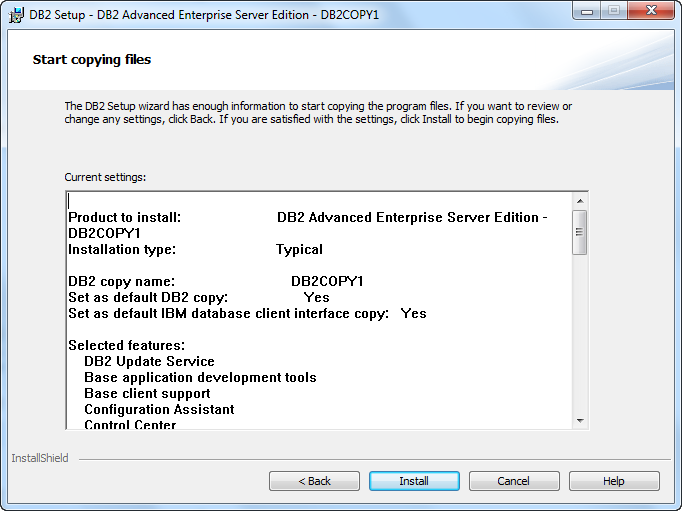The height and width of the screenshot is (511, 682).
Task: Click the 'Base client support' feature line
Action: tap(147, 394)
